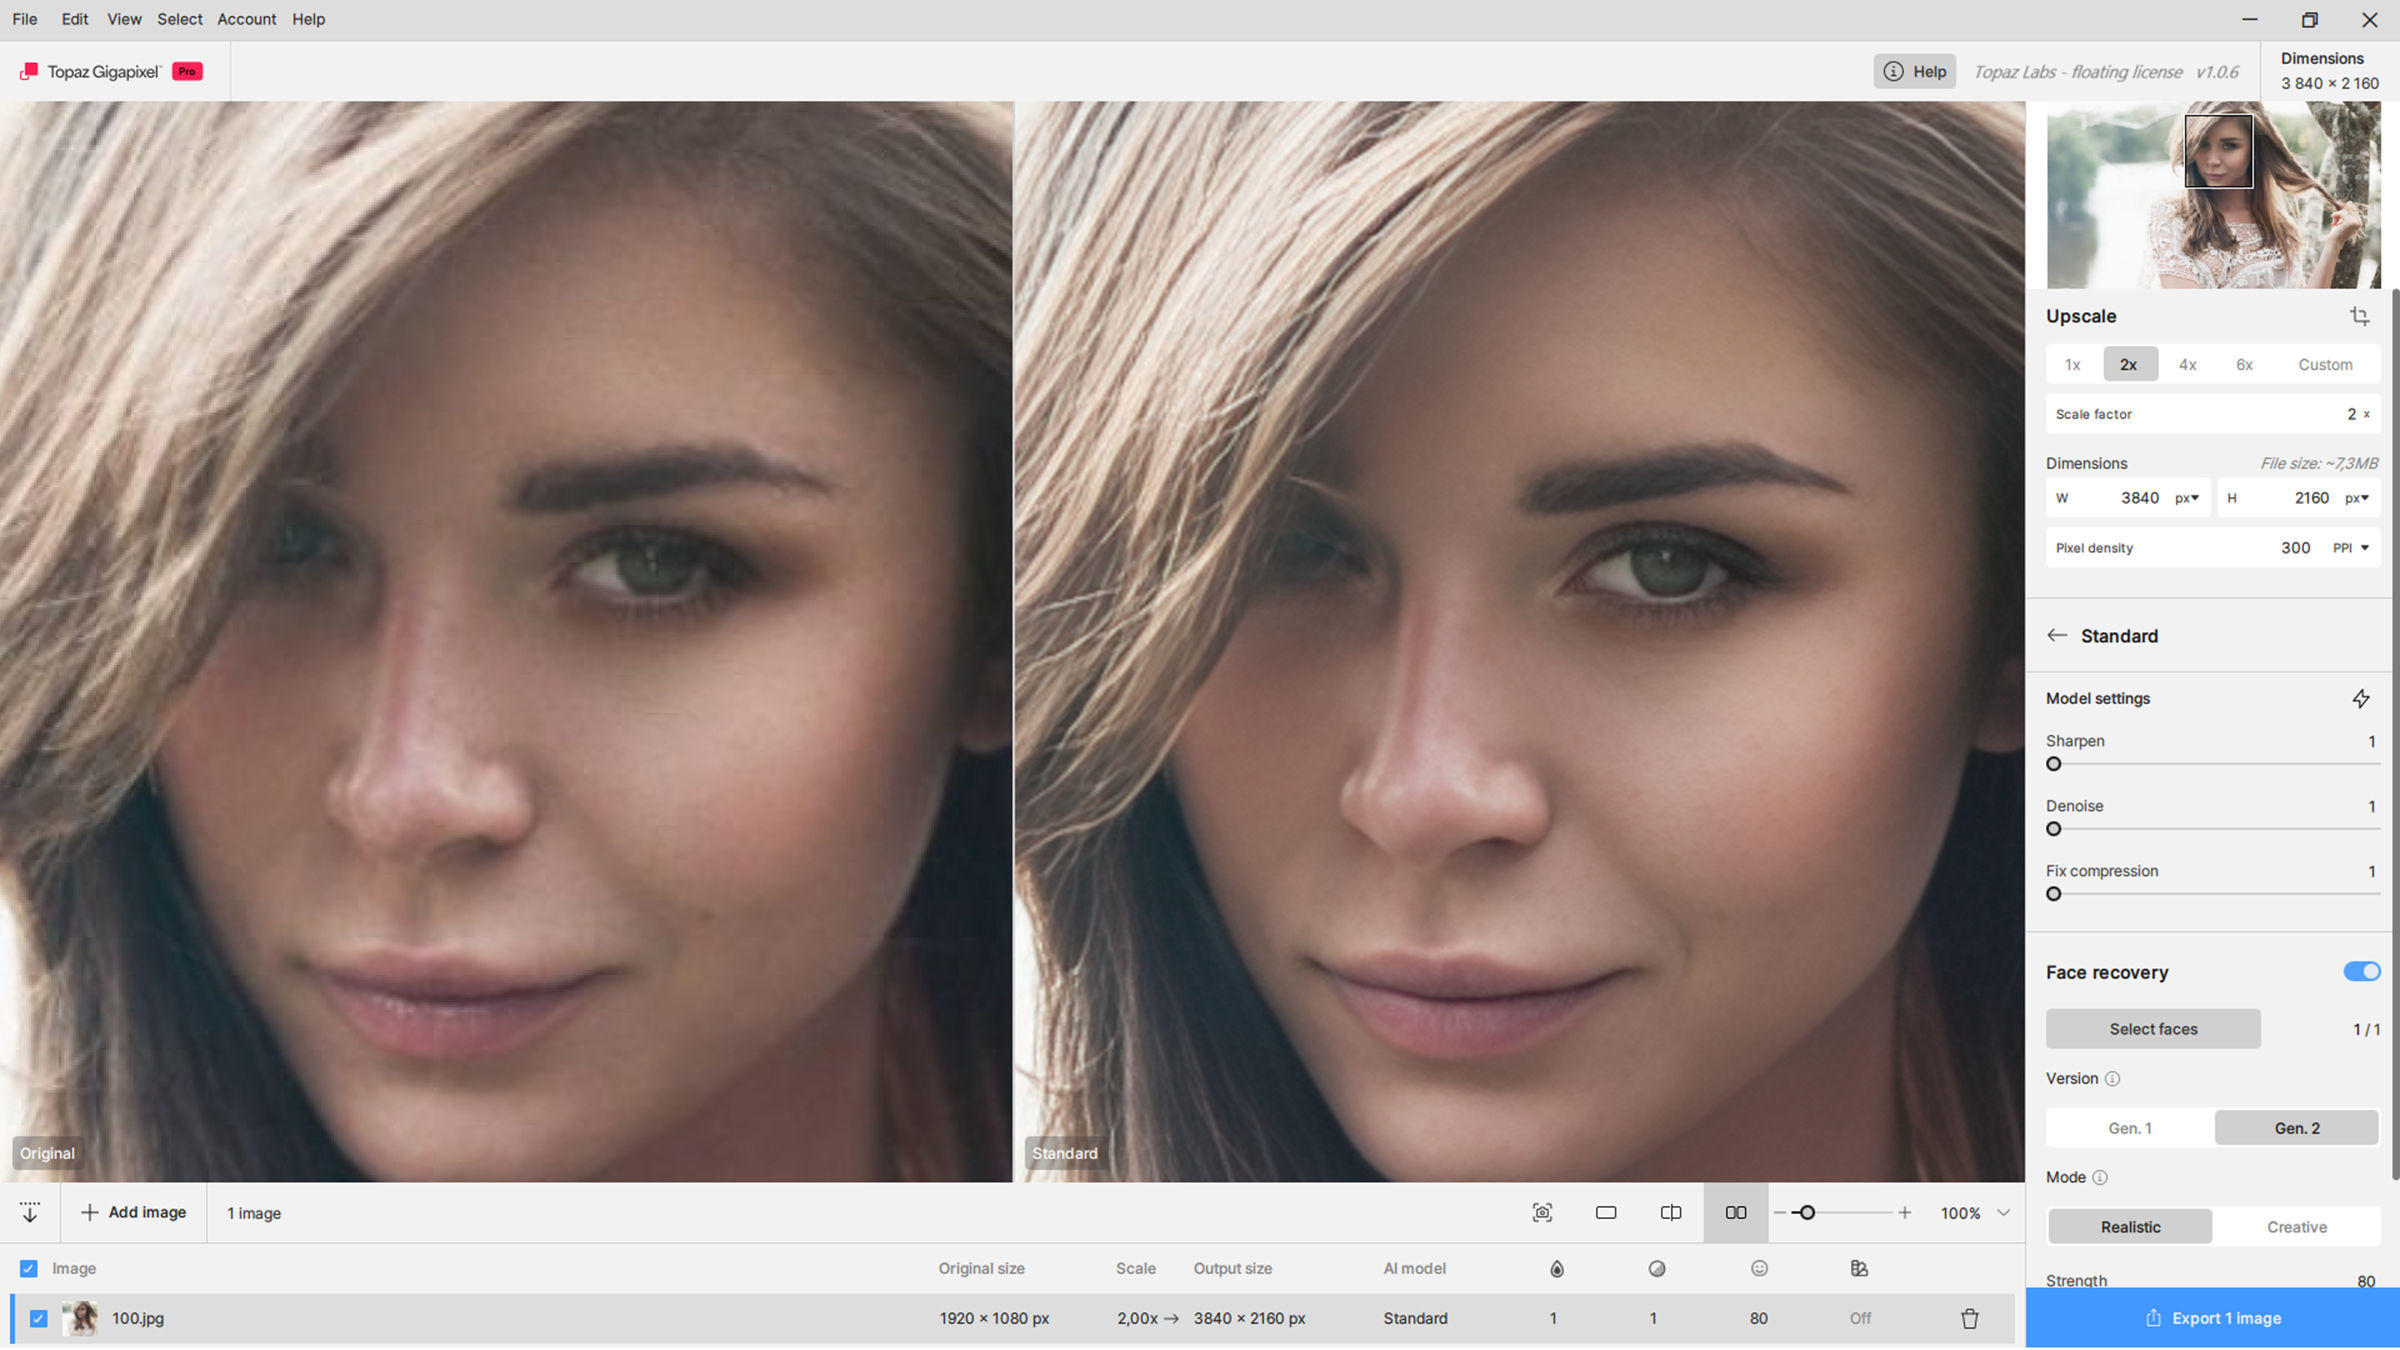Click the lightning icon beside Model settings
The height and width of the screenshot is (1350, 2400).
pyautogui.click(x=2362, y=698)
